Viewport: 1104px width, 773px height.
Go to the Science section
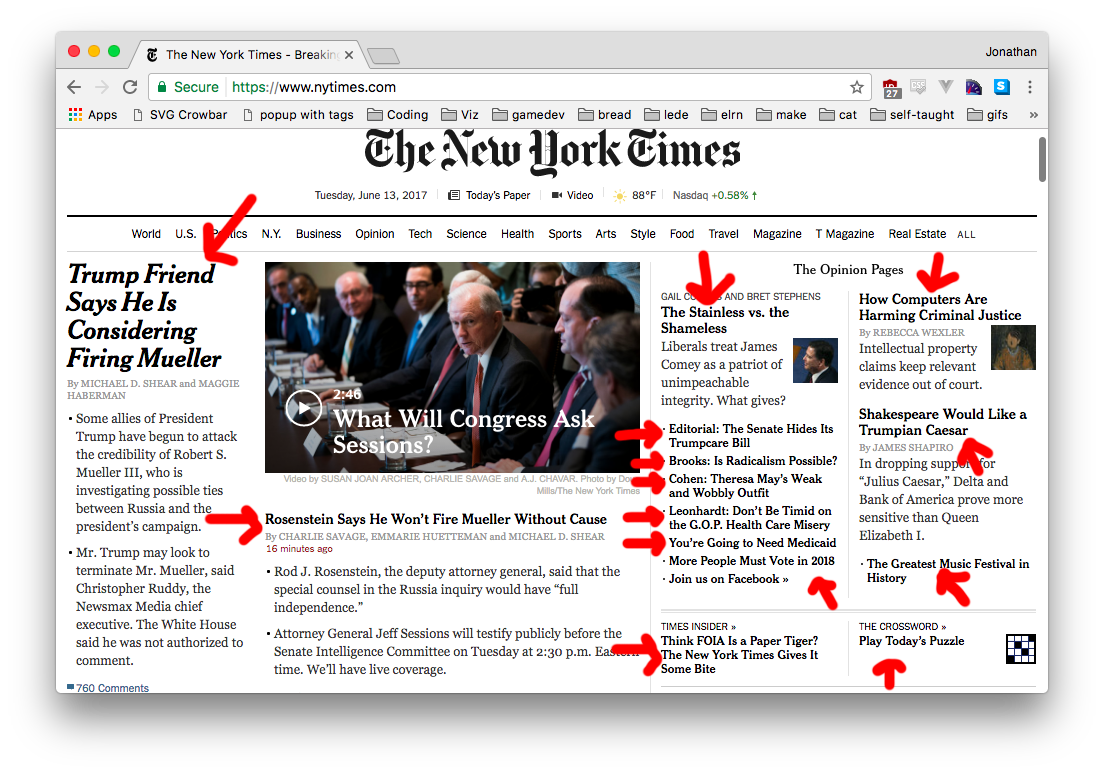click(x=466, y=234)
